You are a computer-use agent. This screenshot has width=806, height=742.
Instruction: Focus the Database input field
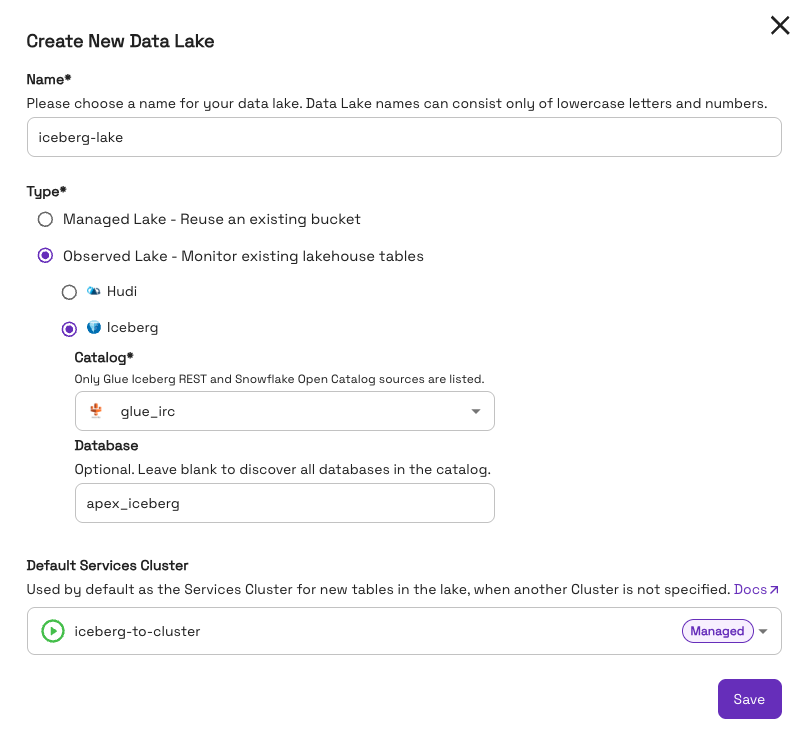285,503
